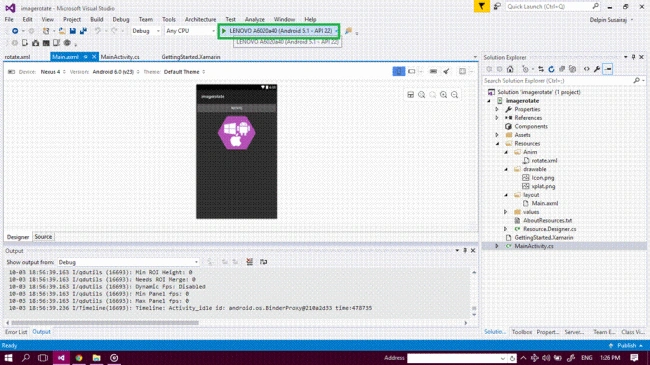Switch to GettingStarted.Xamarin tab

point(191,57)
